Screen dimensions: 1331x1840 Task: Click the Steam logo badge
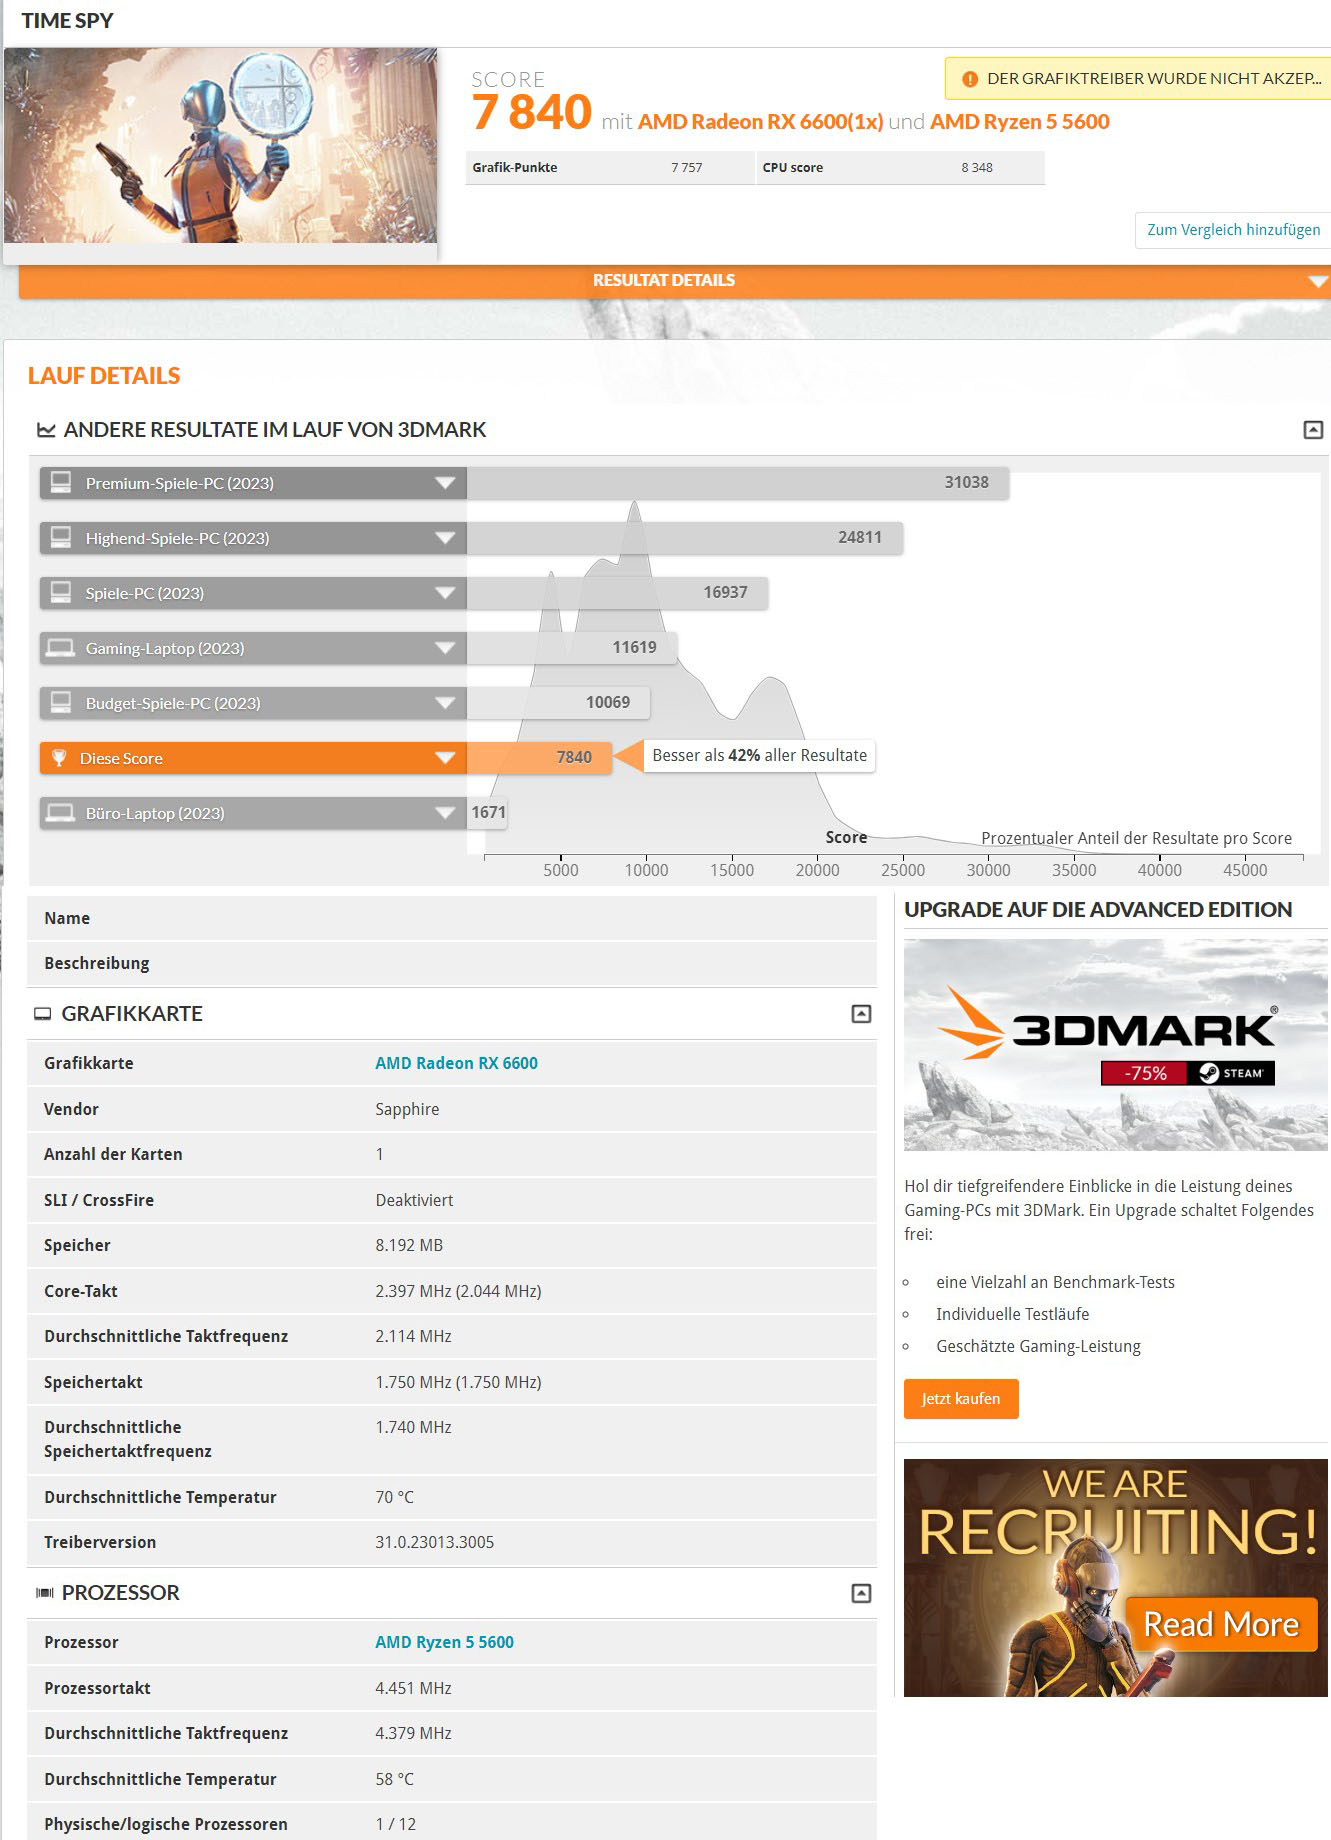pyautogui.click(x=1231, y=1073)
